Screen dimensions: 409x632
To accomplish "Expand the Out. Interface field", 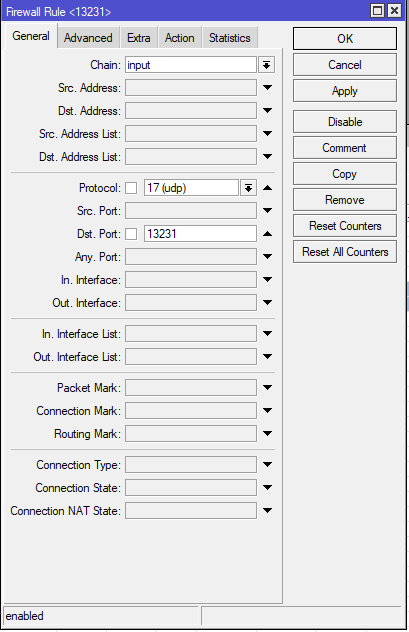I will coord(268,302).
